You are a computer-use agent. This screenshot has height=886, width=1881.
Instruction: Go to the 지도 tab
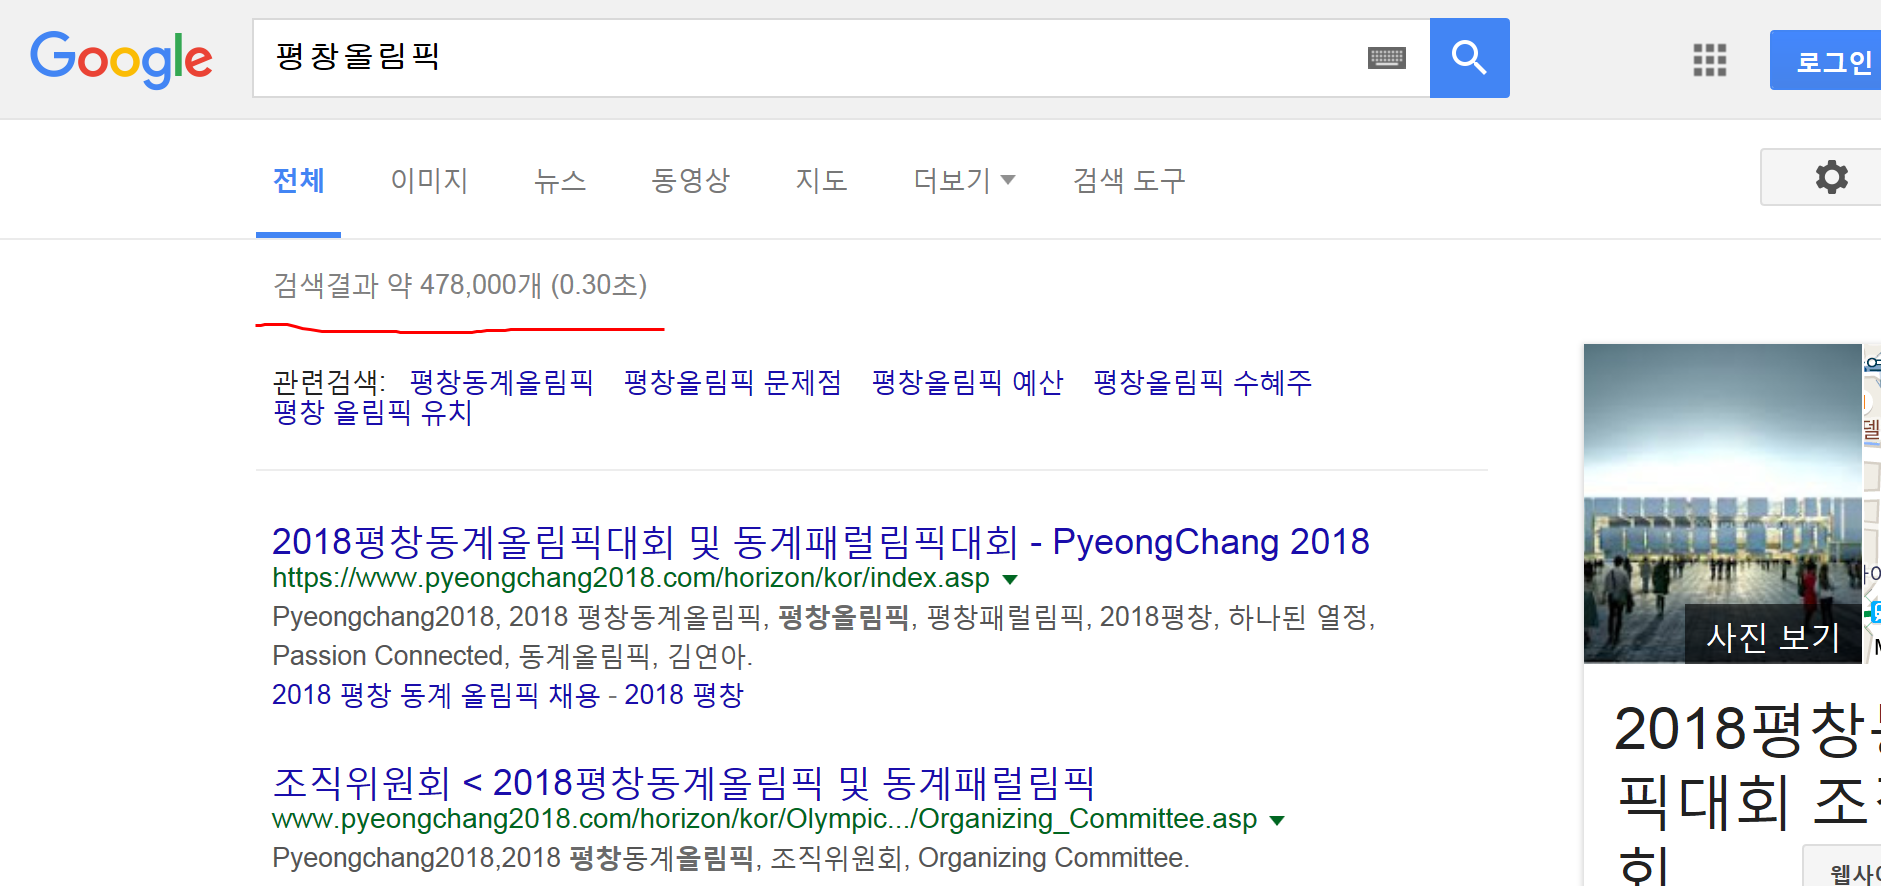pyautogui.click(x=821, y=180)
